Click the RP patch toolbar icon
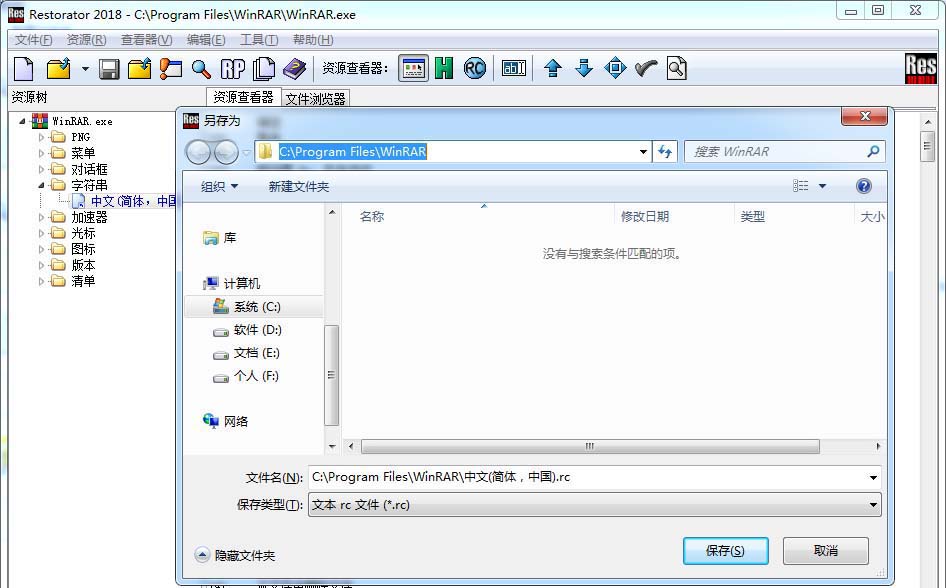 click(233, 68)
